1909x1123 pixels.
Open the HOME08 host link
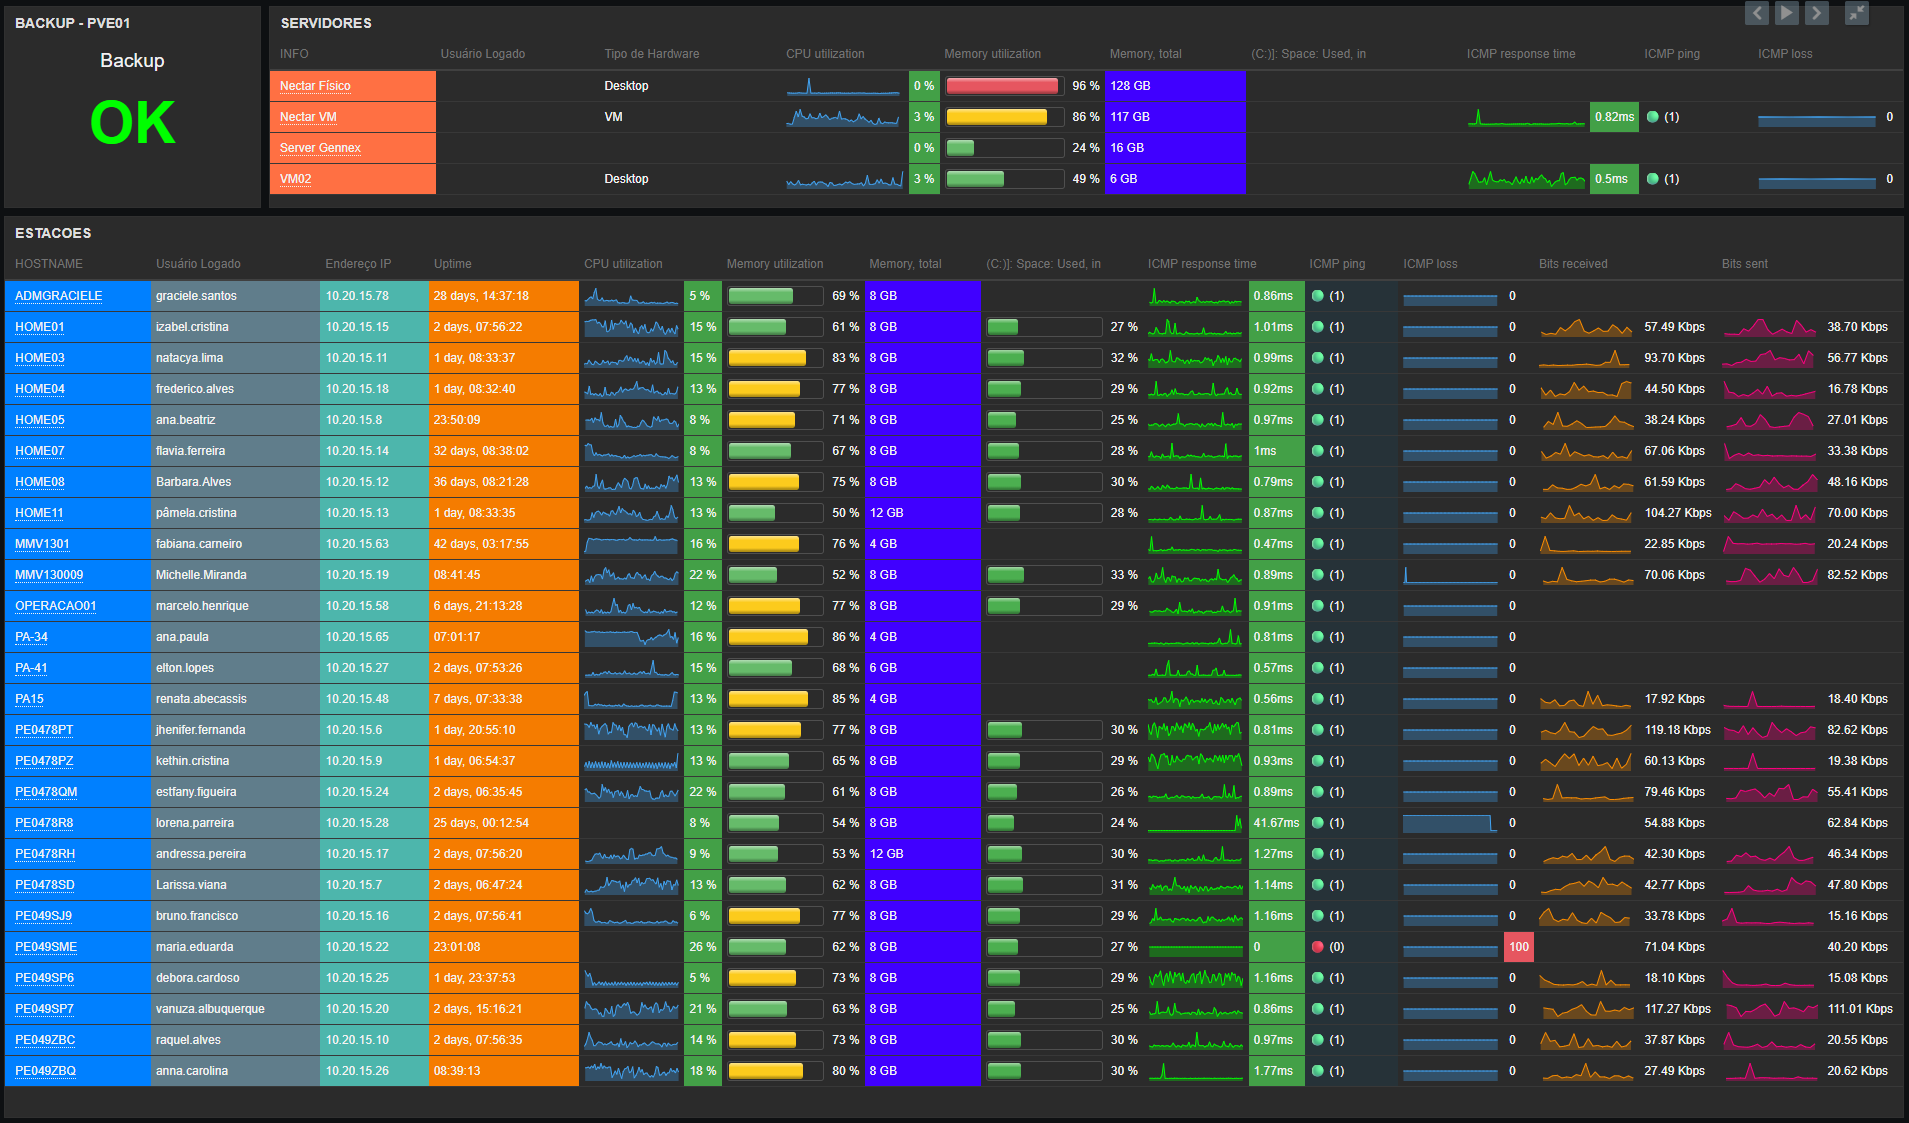(x=39, y=482)
